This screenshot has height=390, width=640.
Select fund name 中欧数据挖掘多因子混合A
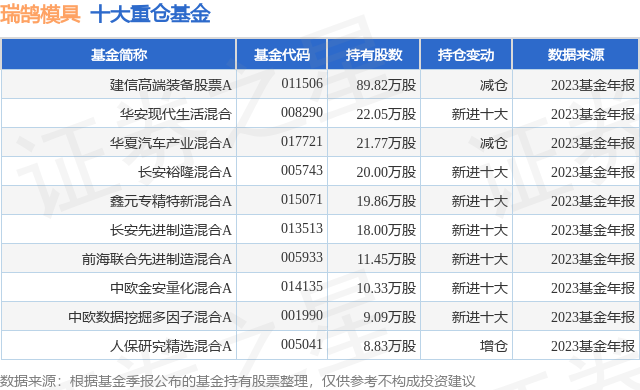(150, 317)
